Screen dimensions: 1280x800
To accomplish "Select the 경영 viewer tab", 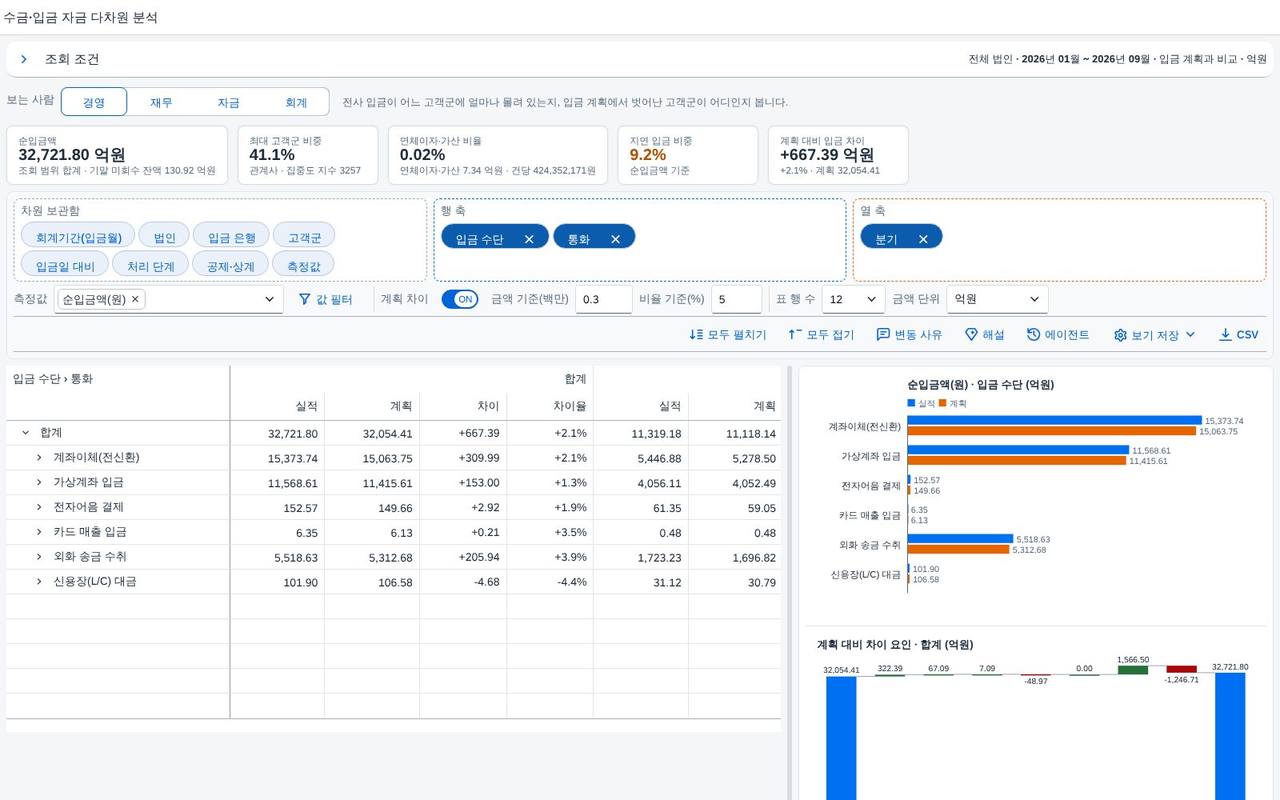I will tap(94, 102).
